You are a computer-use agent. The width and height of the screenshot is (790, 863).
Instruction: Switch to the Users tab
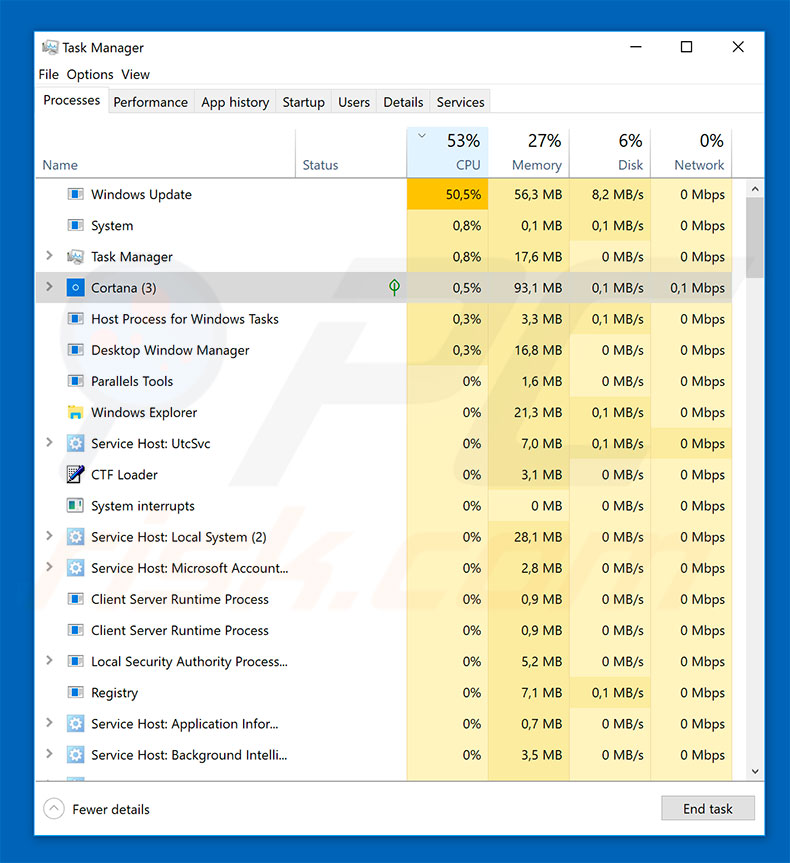[x=353, y=102]
